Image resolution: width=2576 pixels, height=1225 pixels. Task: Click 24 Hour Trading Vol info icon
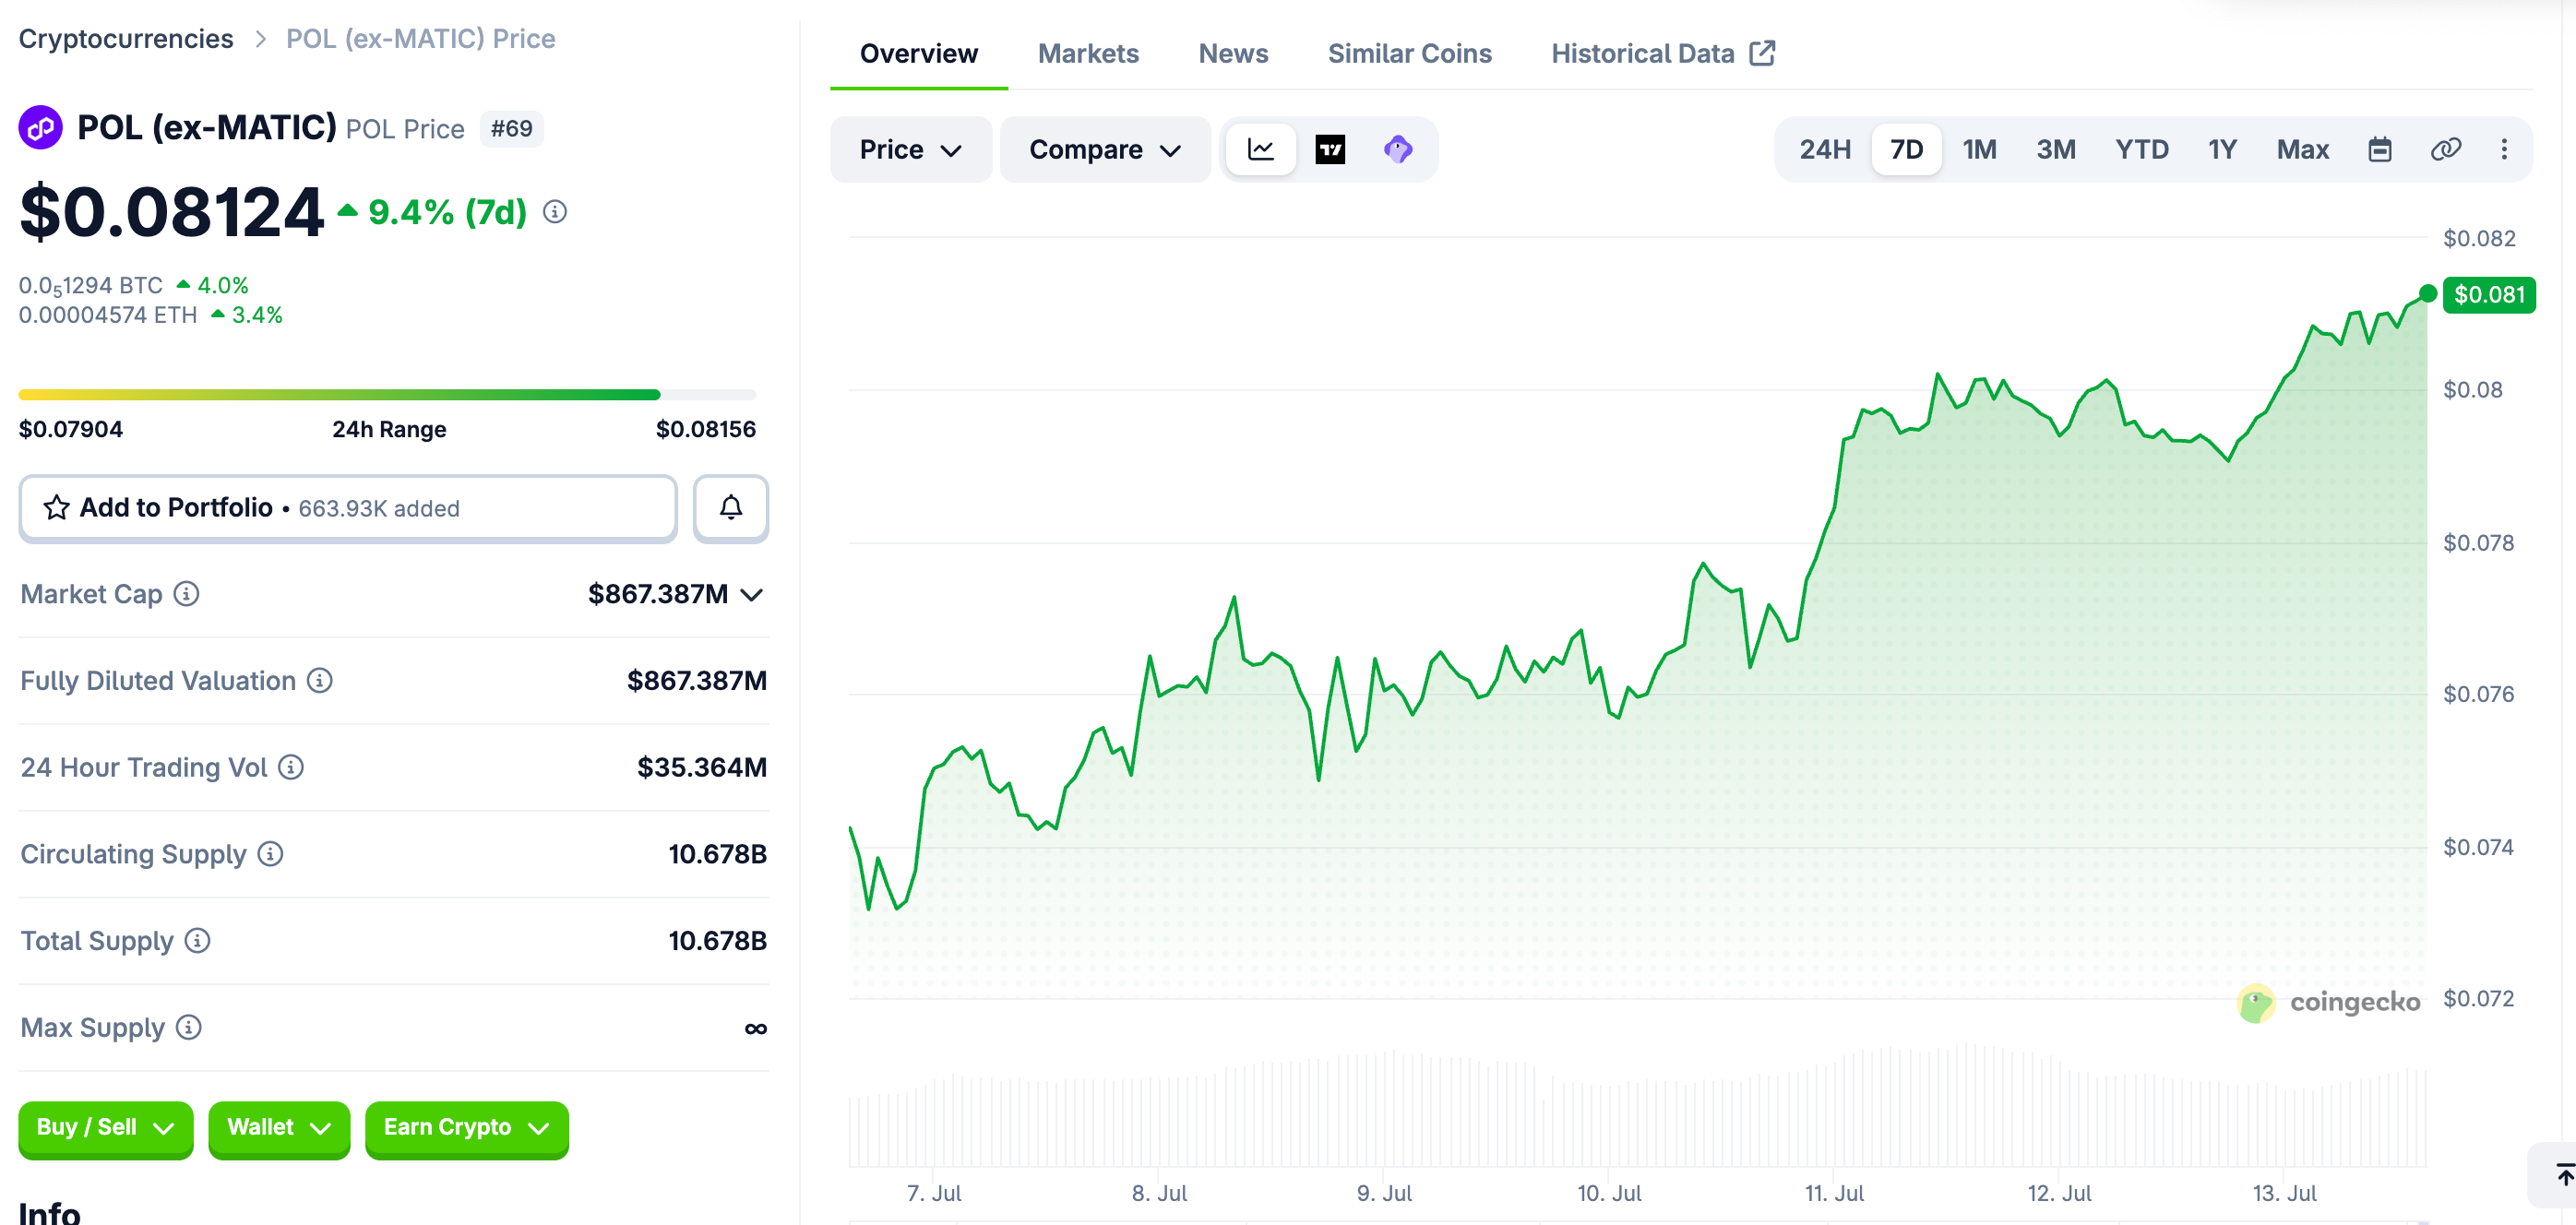click(291, 767)
